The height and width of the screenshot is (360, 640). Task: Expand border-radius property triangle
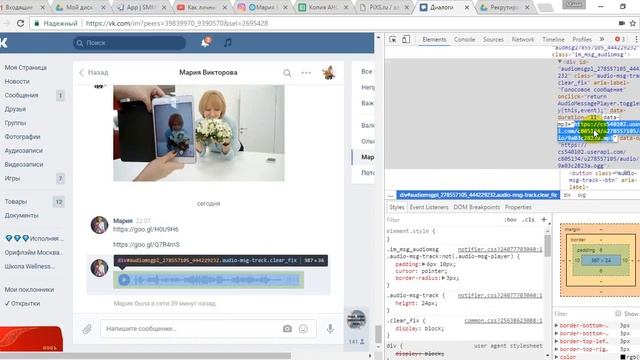click(x=443, y=278)
